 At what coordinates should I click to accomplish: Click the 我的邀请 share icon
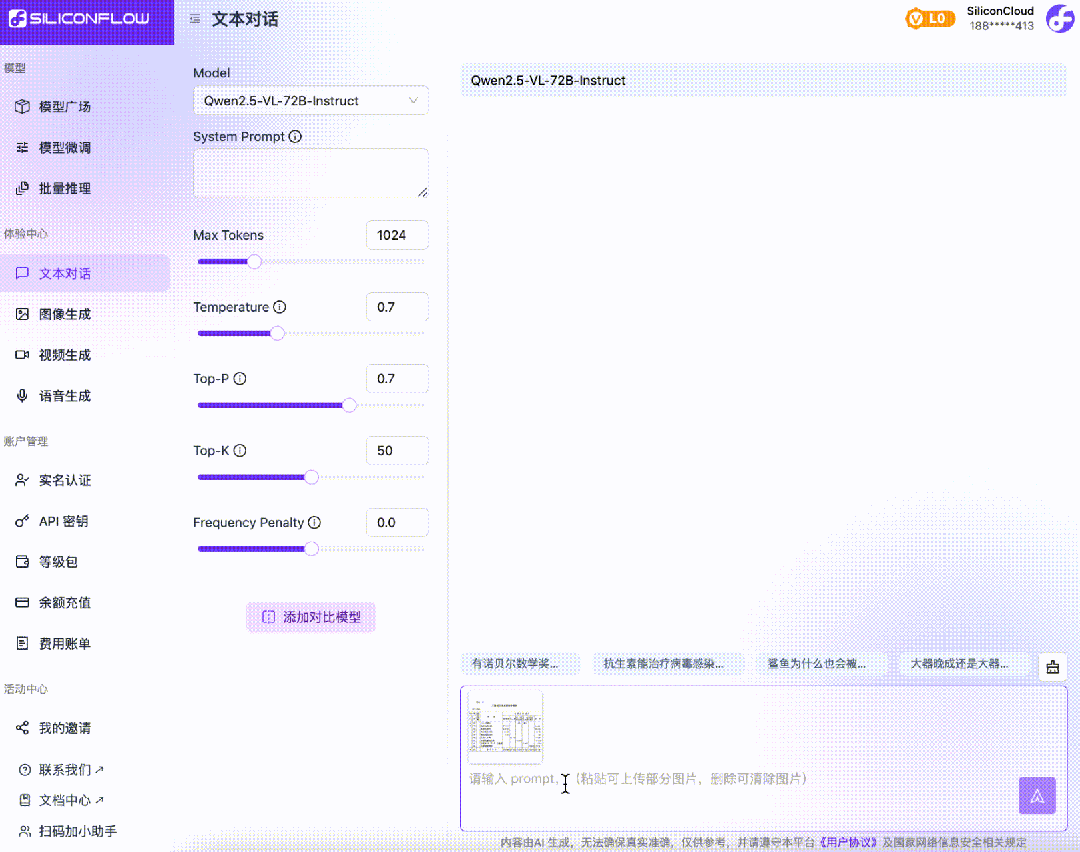(x=22, y=728)
